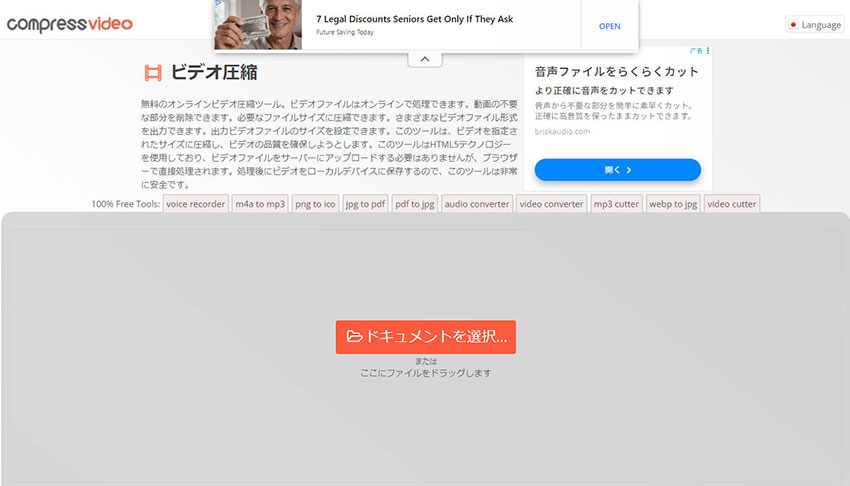Click the film strip icon beside ビデオ圧縮
This screenshot has height=486, width=850.
(153, 72)
